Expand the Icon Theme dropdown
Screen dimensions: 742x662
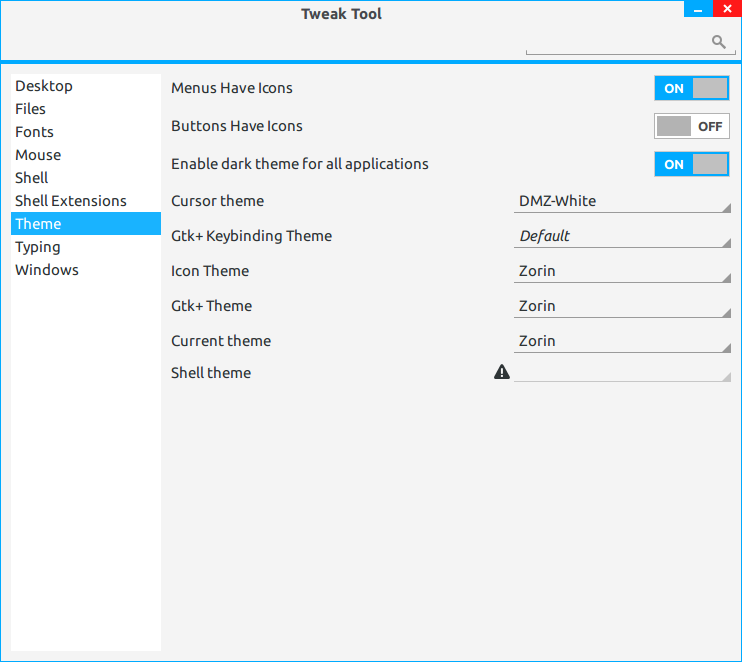coord(622,271)
